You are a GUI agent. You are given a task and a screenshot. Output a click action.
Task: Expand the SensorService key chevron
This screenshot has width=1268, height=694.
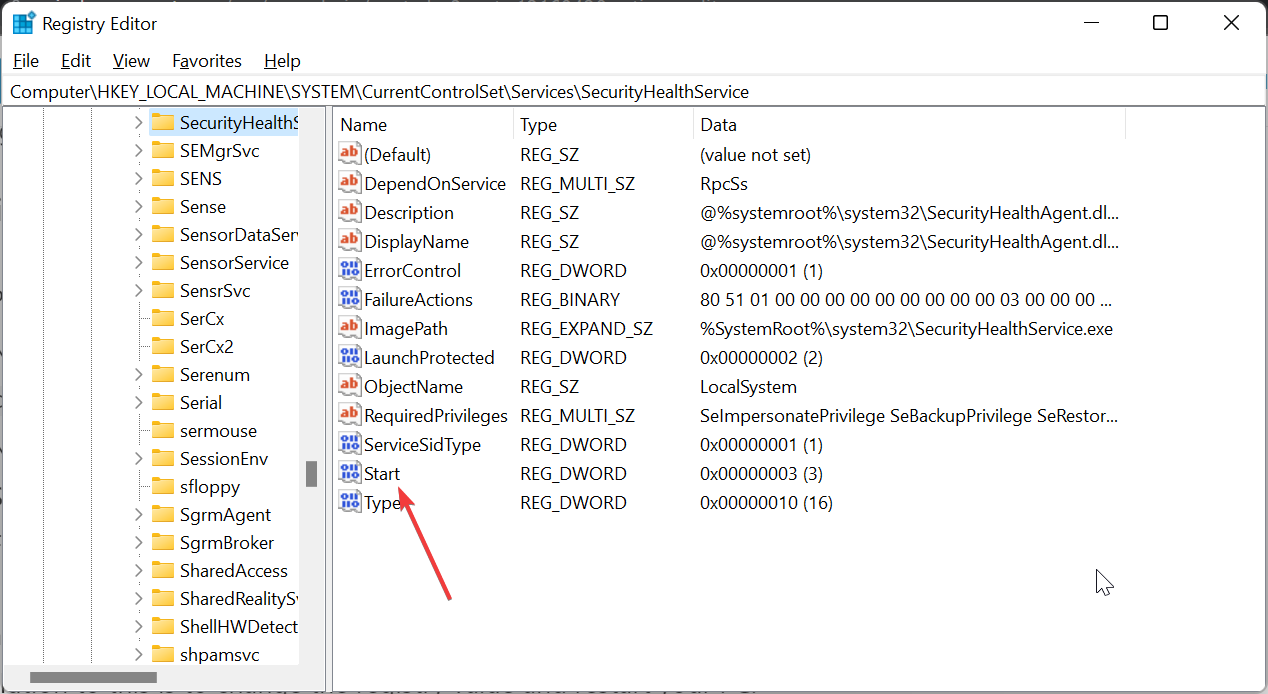[x=139, y=263]
